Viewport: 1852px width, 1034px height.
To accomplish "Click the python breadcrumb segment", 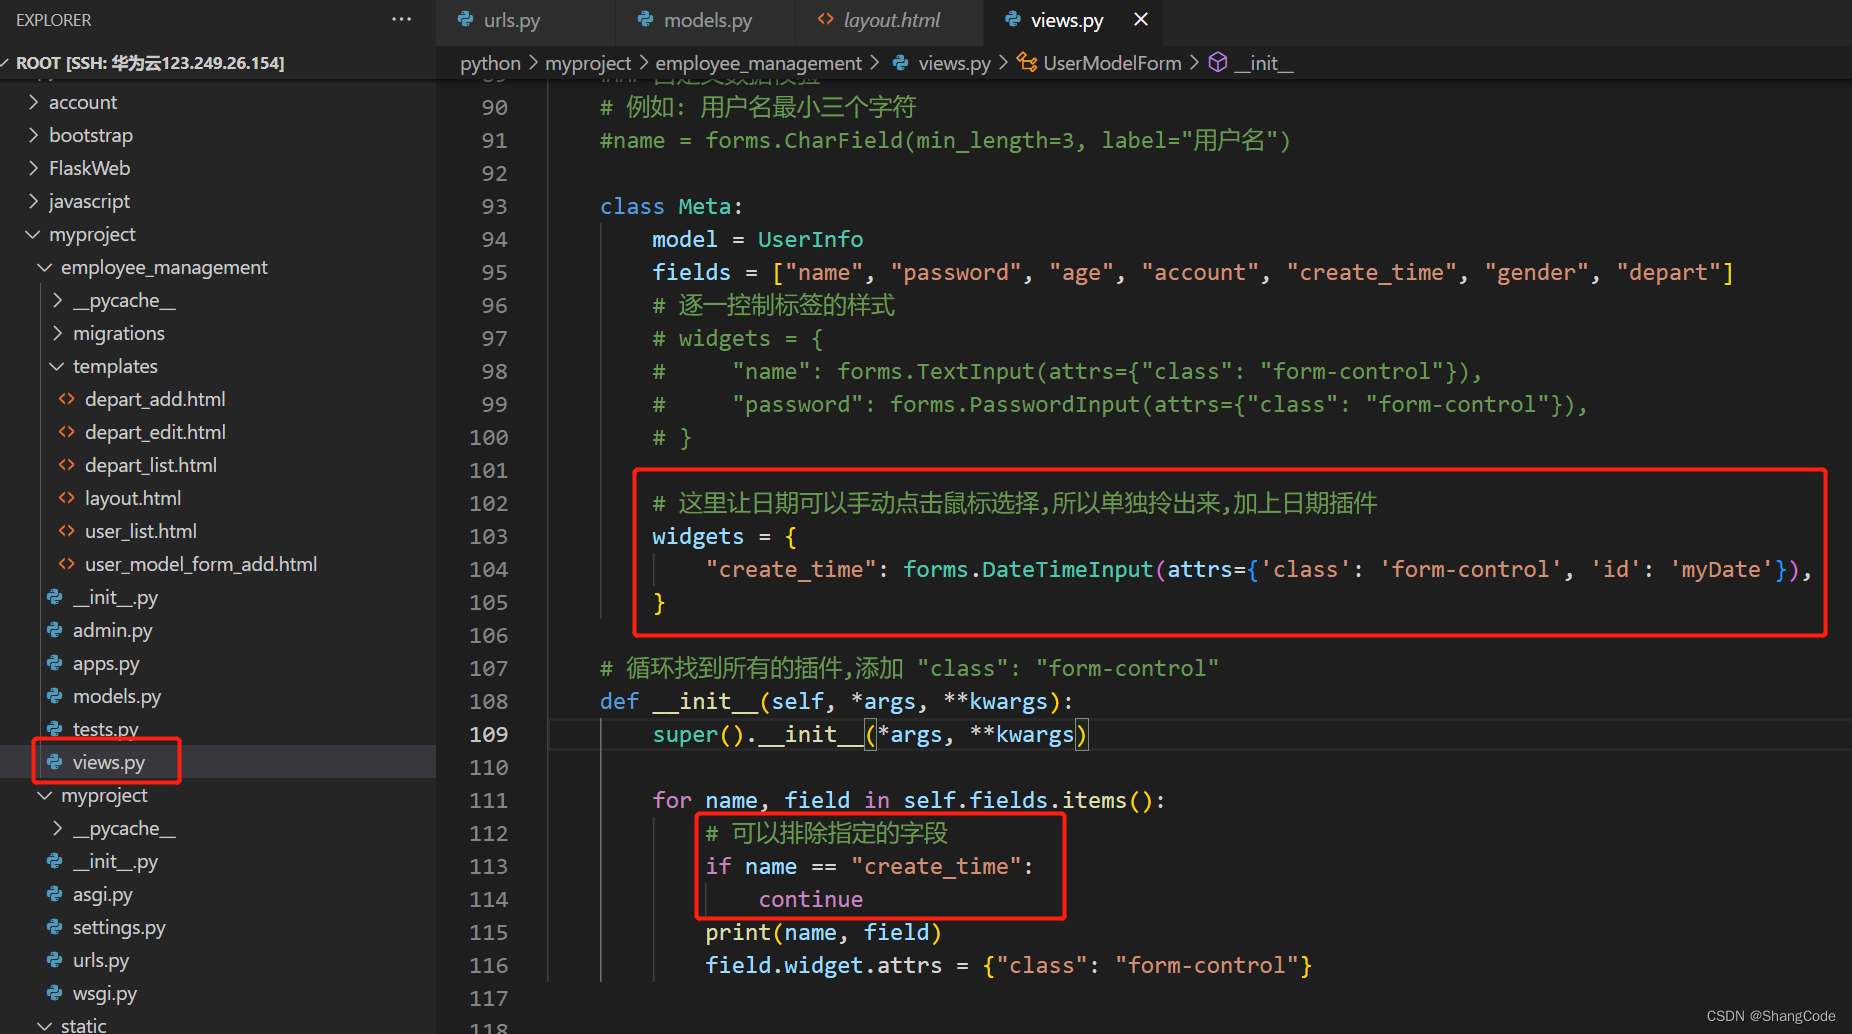I will (x=490, y=63).
